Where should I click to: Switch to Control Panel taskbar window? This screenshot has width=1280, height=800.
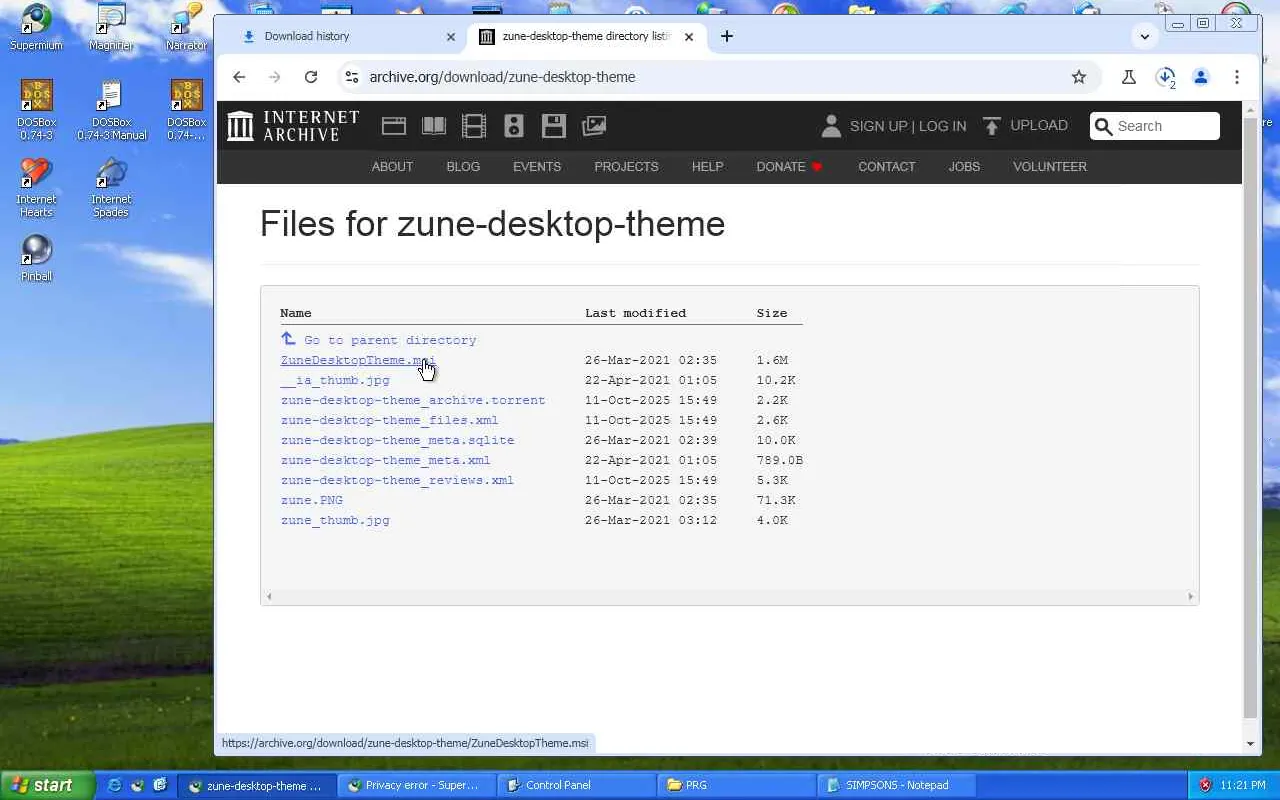pyautogui.click(x=576, y=785)
